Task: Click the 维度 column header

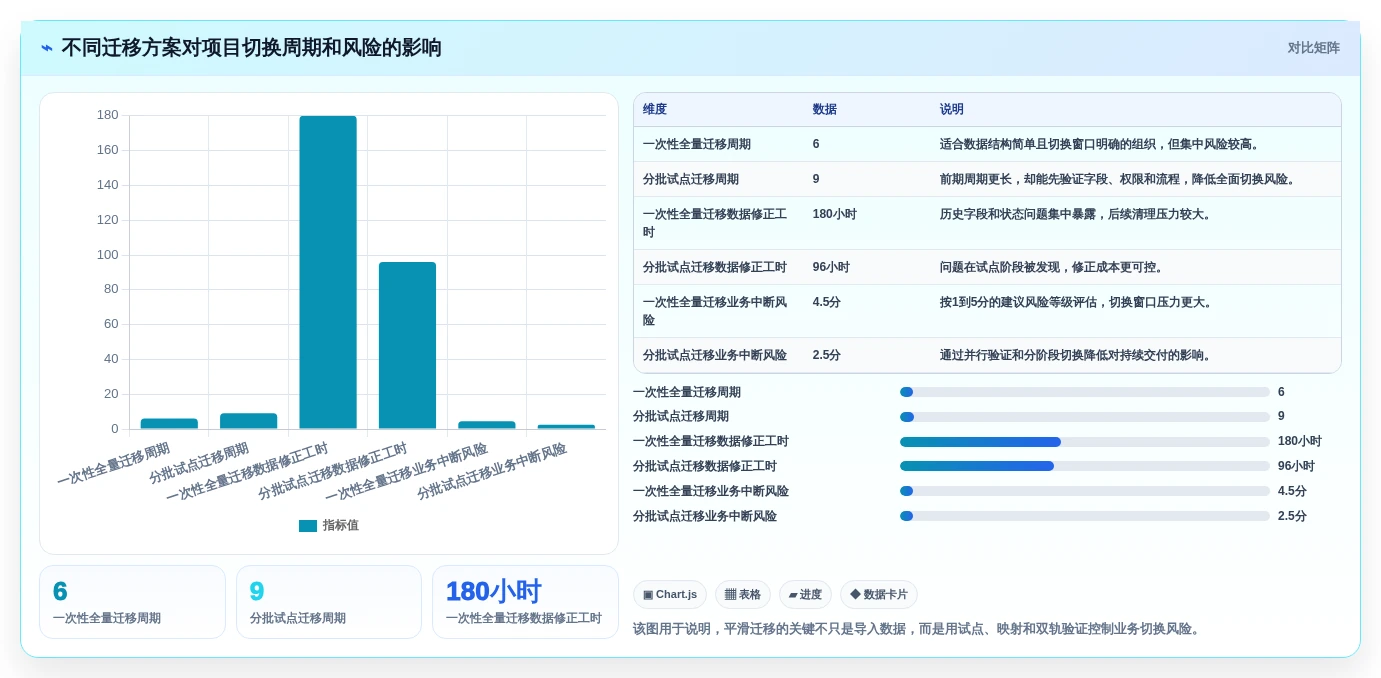Action: (x=655, y=110)
